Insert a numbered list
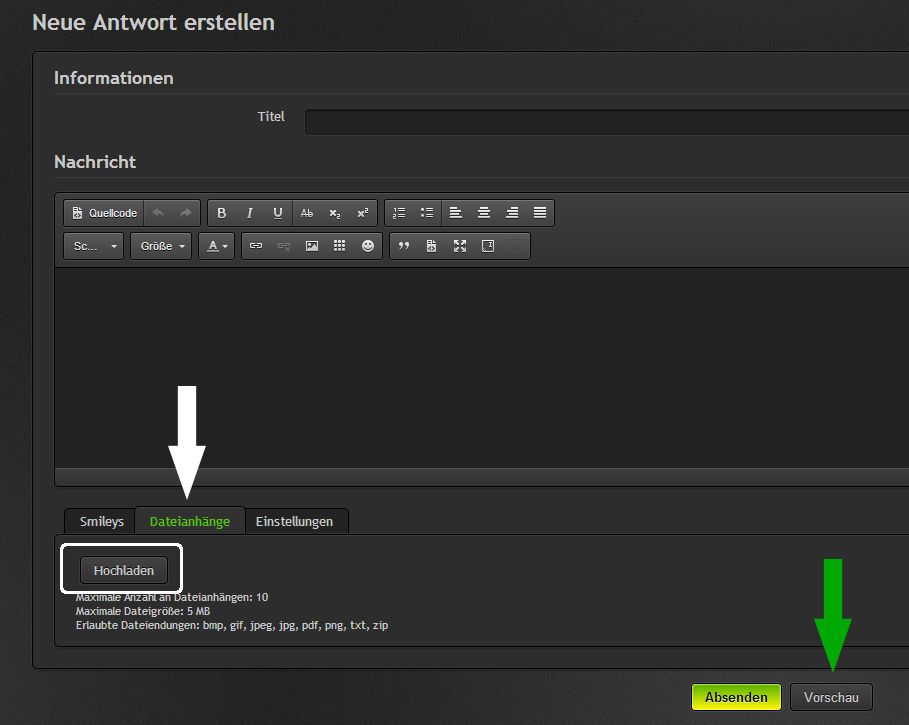Image resolution: width=909 pixels, height=725 pixels. coord(399,213)
